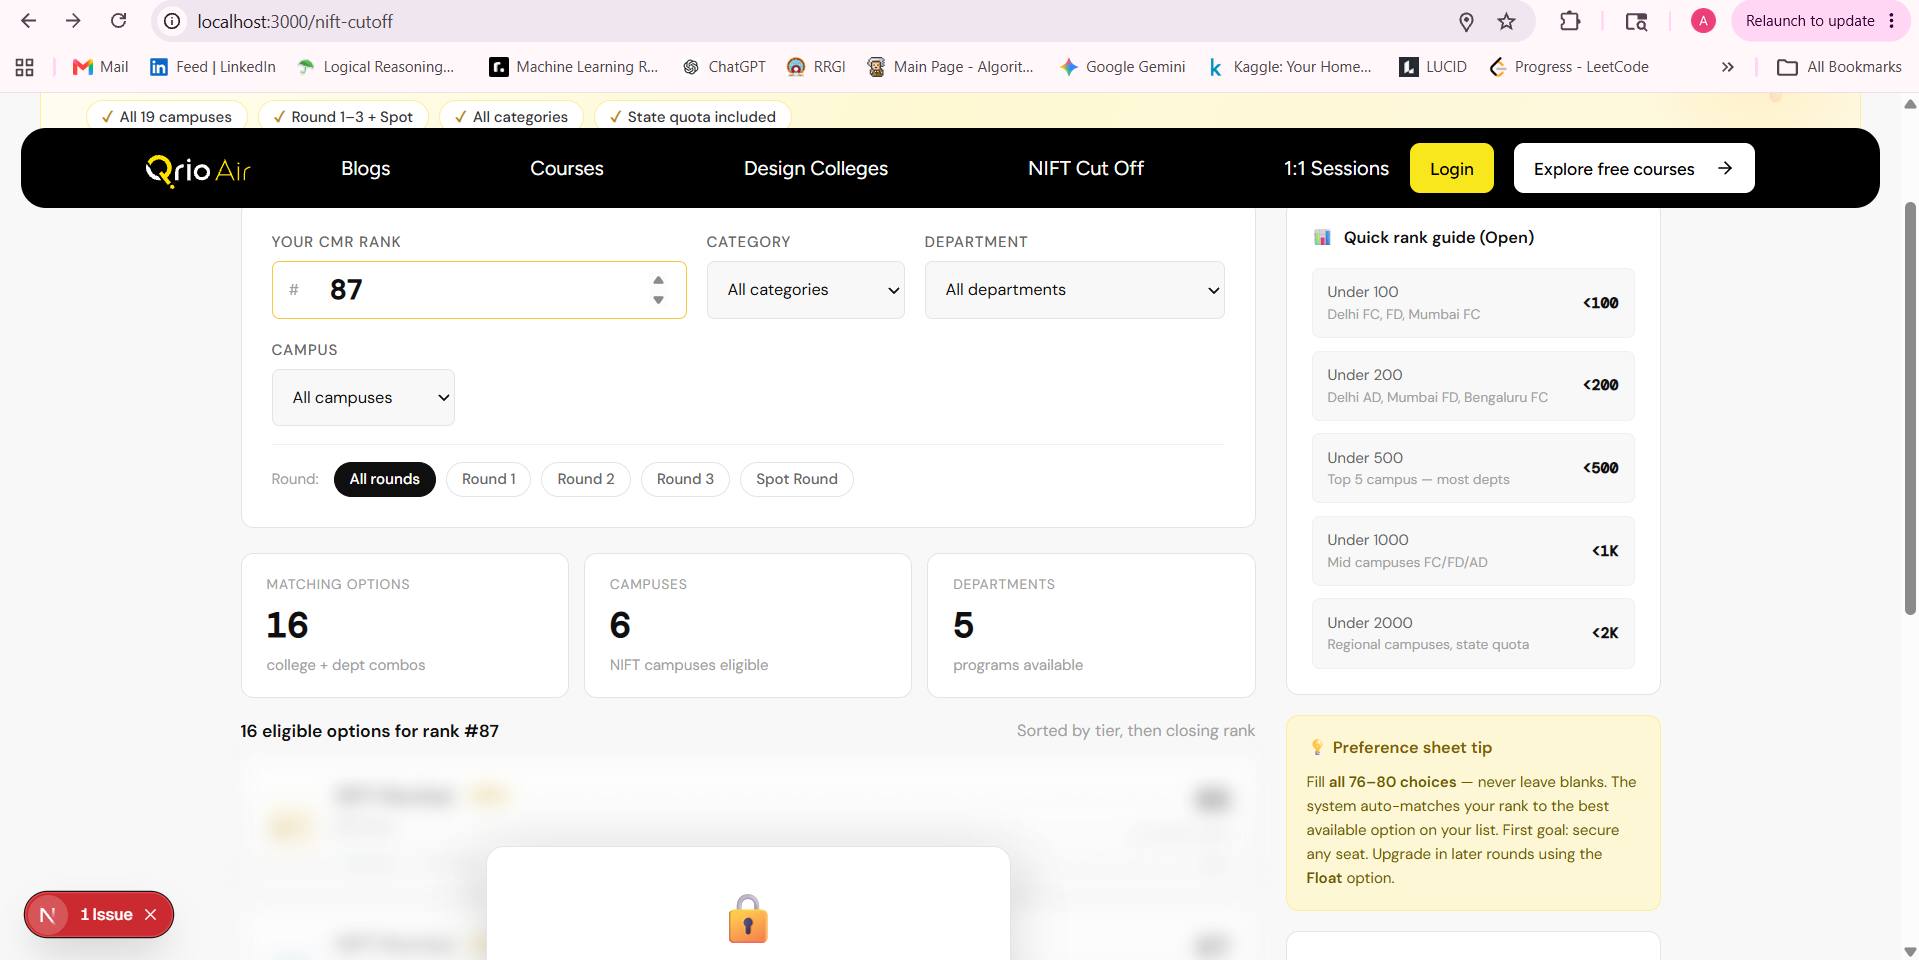Screen dimensions: 1919x960
Task: Open the All campuses dropdown
Action: 363,398
